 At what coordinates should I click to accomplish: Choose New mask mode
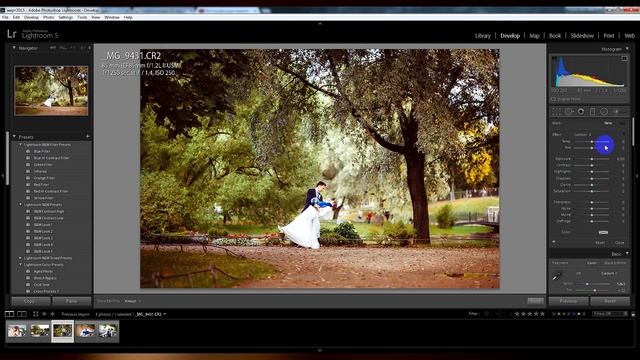[608, 123]
